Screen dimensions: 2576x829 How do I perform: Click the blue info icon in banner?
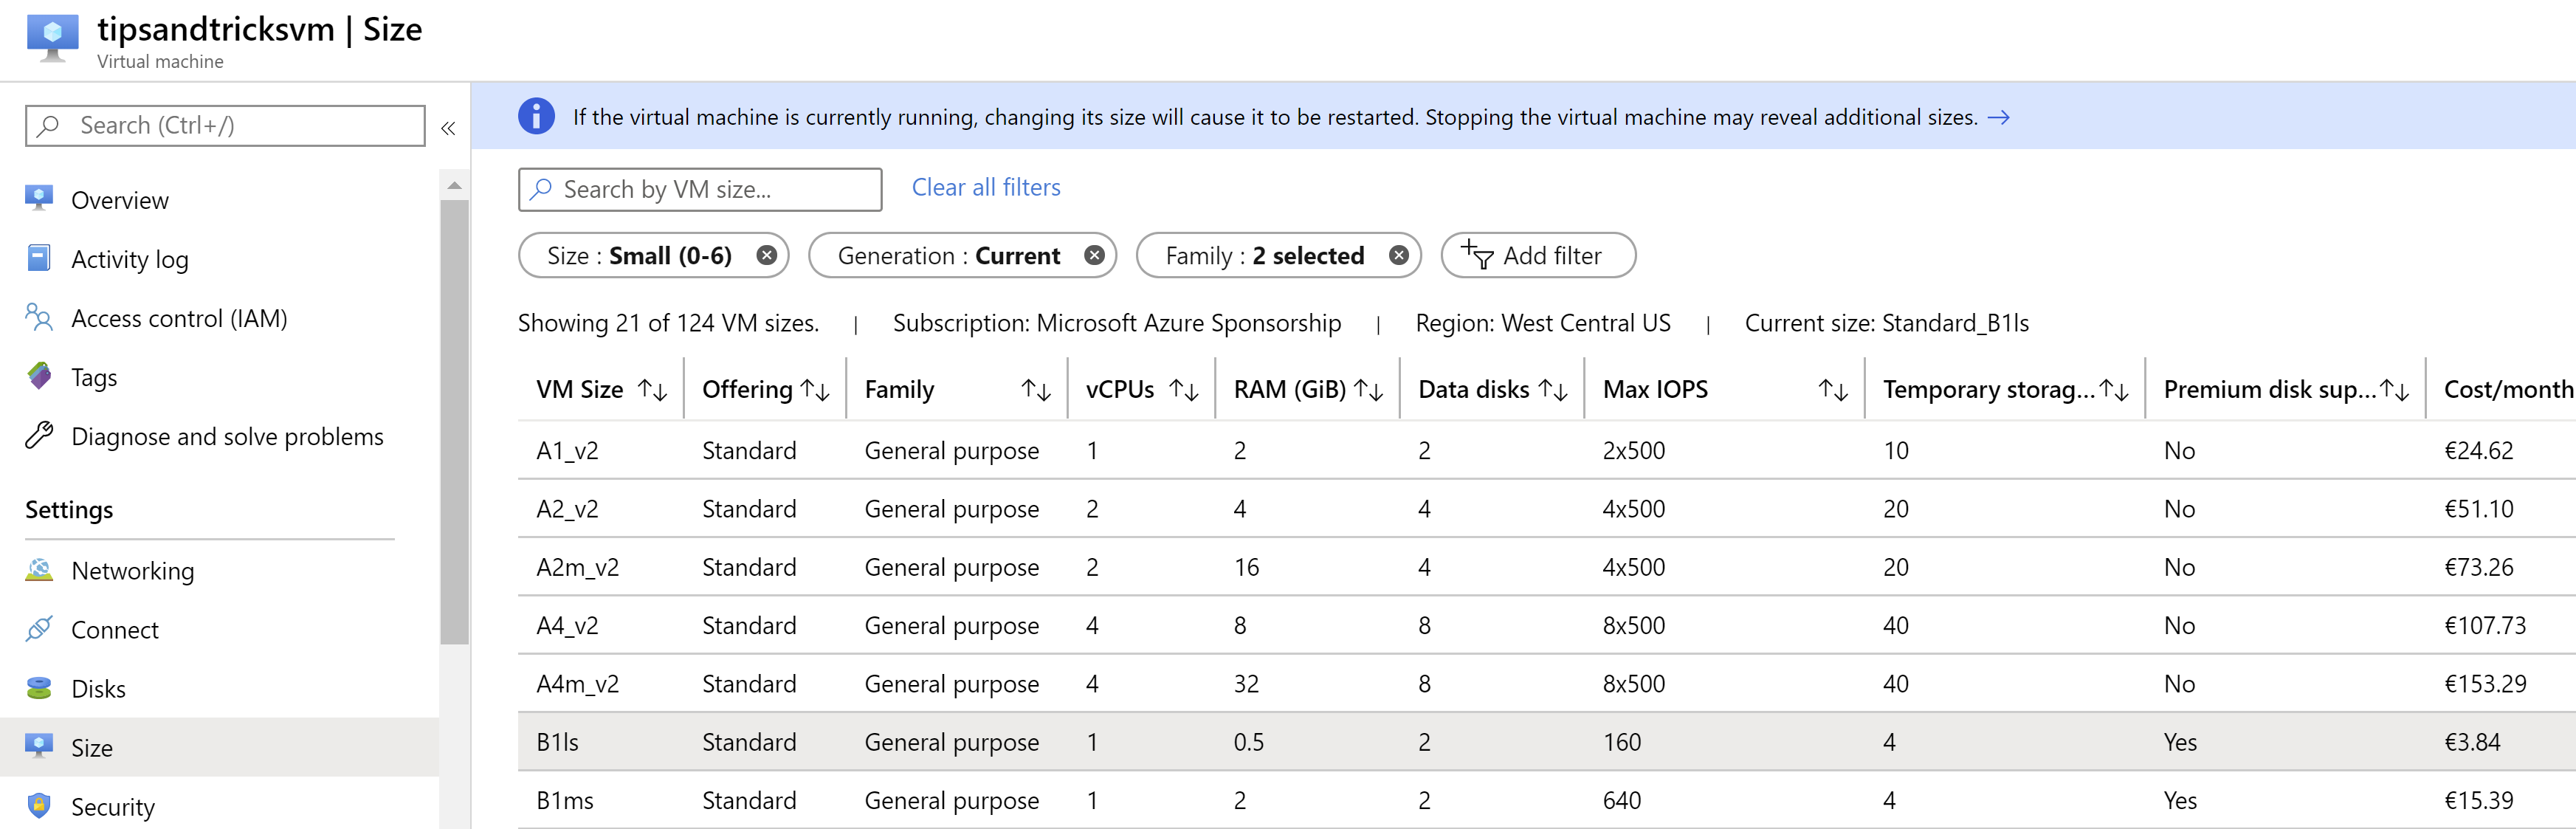pyautogui.click(x=536, y=117)
